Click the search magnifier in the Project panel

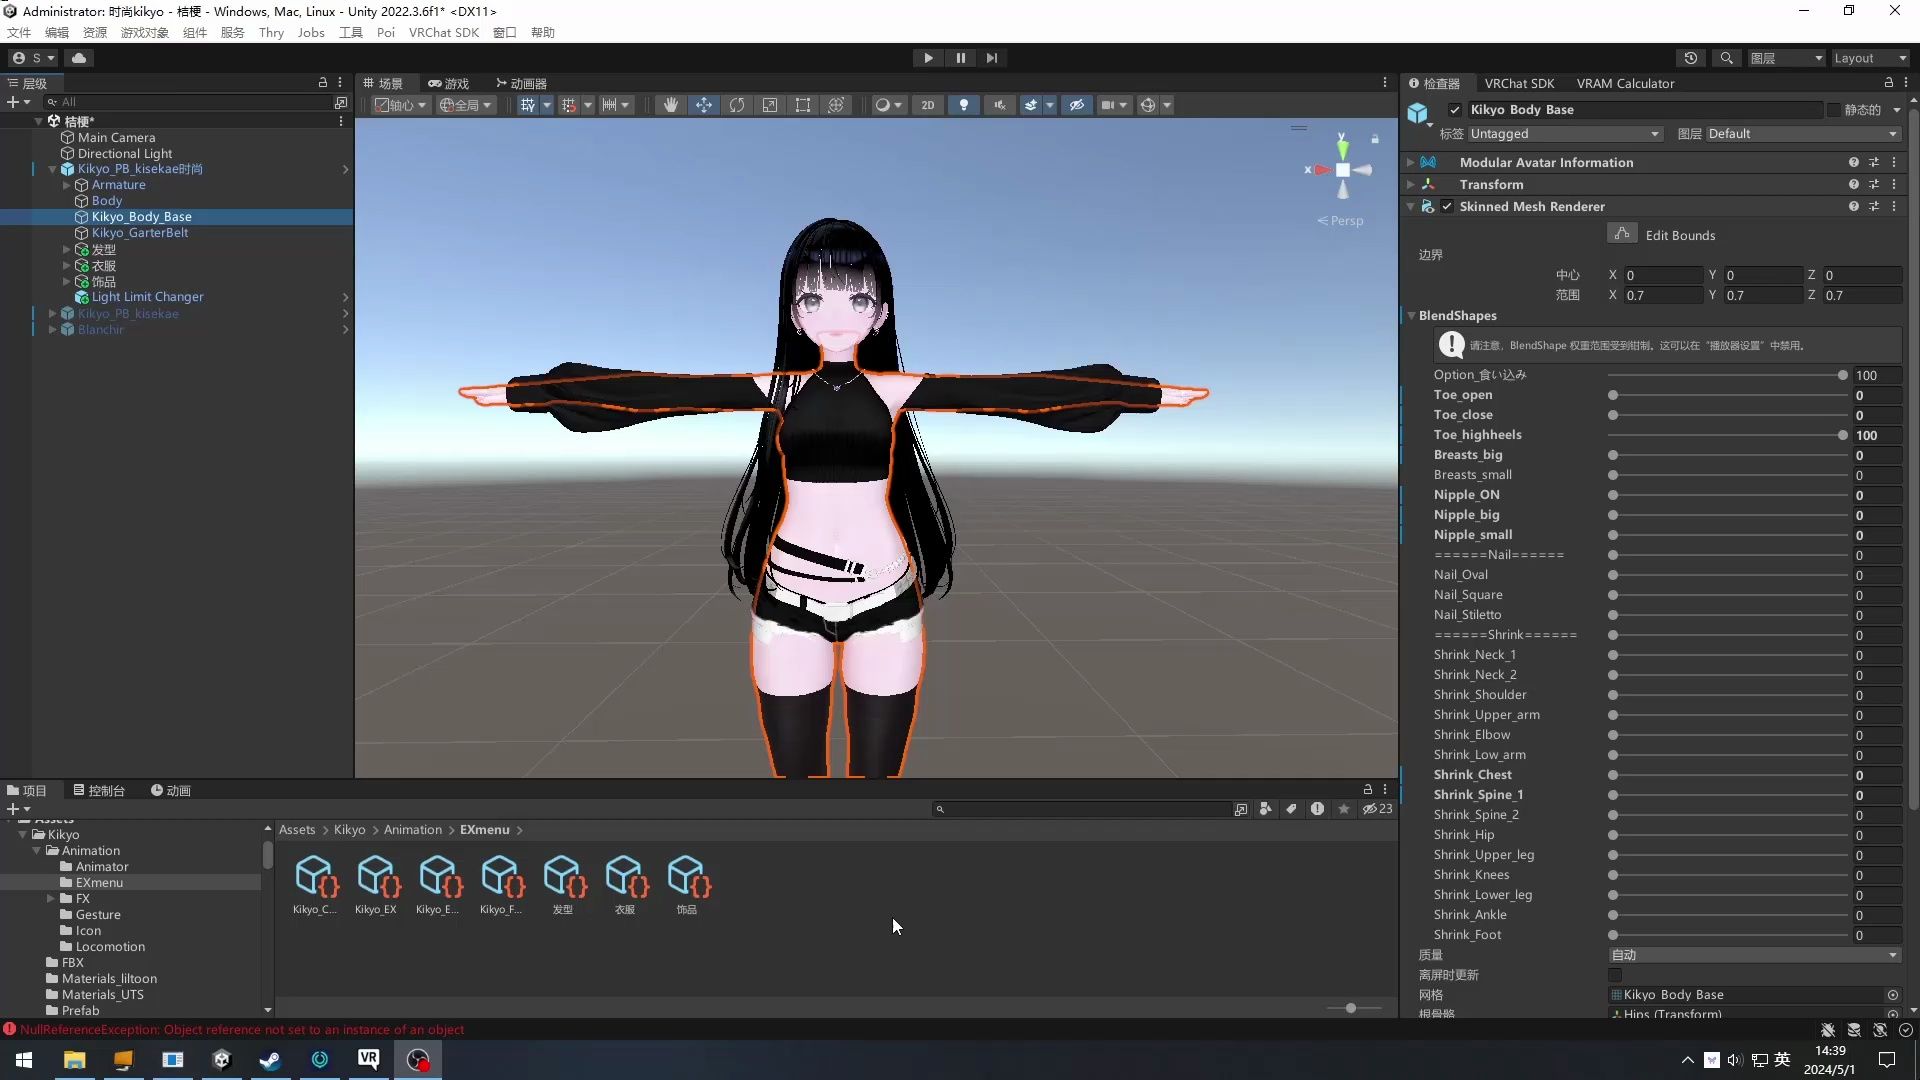(941, 809)
